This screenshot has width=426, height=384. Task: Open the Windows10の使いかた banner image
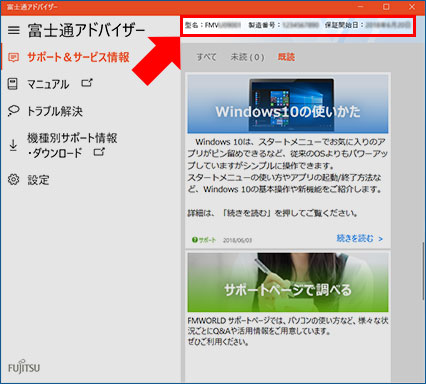(288, 104)
